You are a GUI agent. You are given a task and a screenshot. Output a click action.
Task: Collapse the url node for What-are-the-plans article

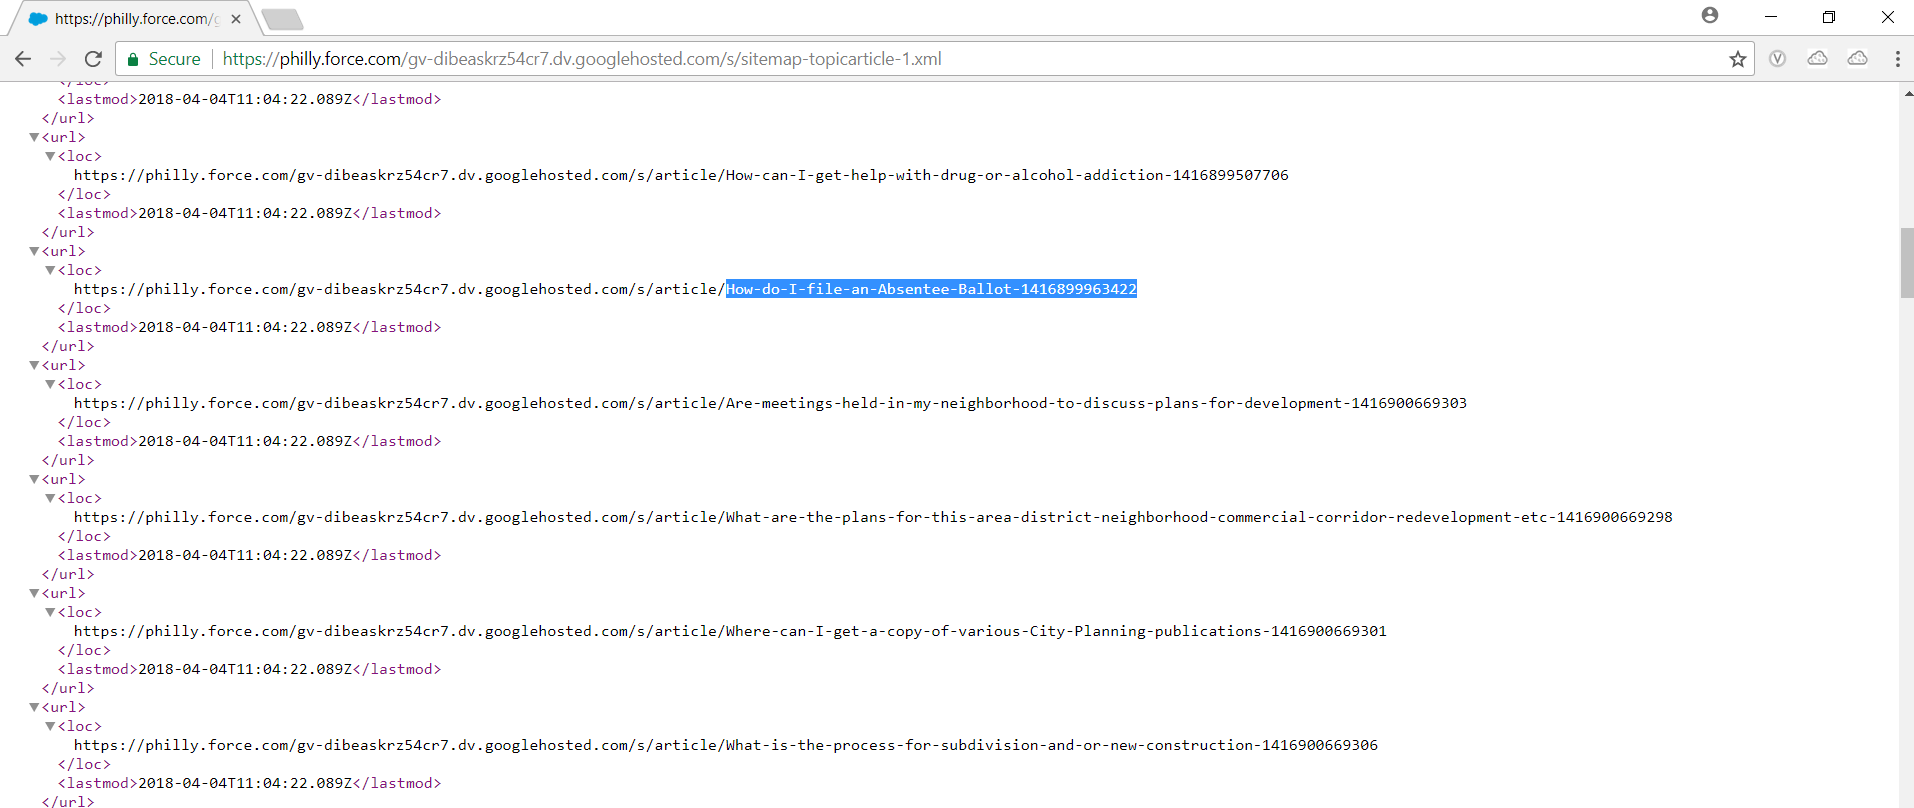[x=34, y=479]
